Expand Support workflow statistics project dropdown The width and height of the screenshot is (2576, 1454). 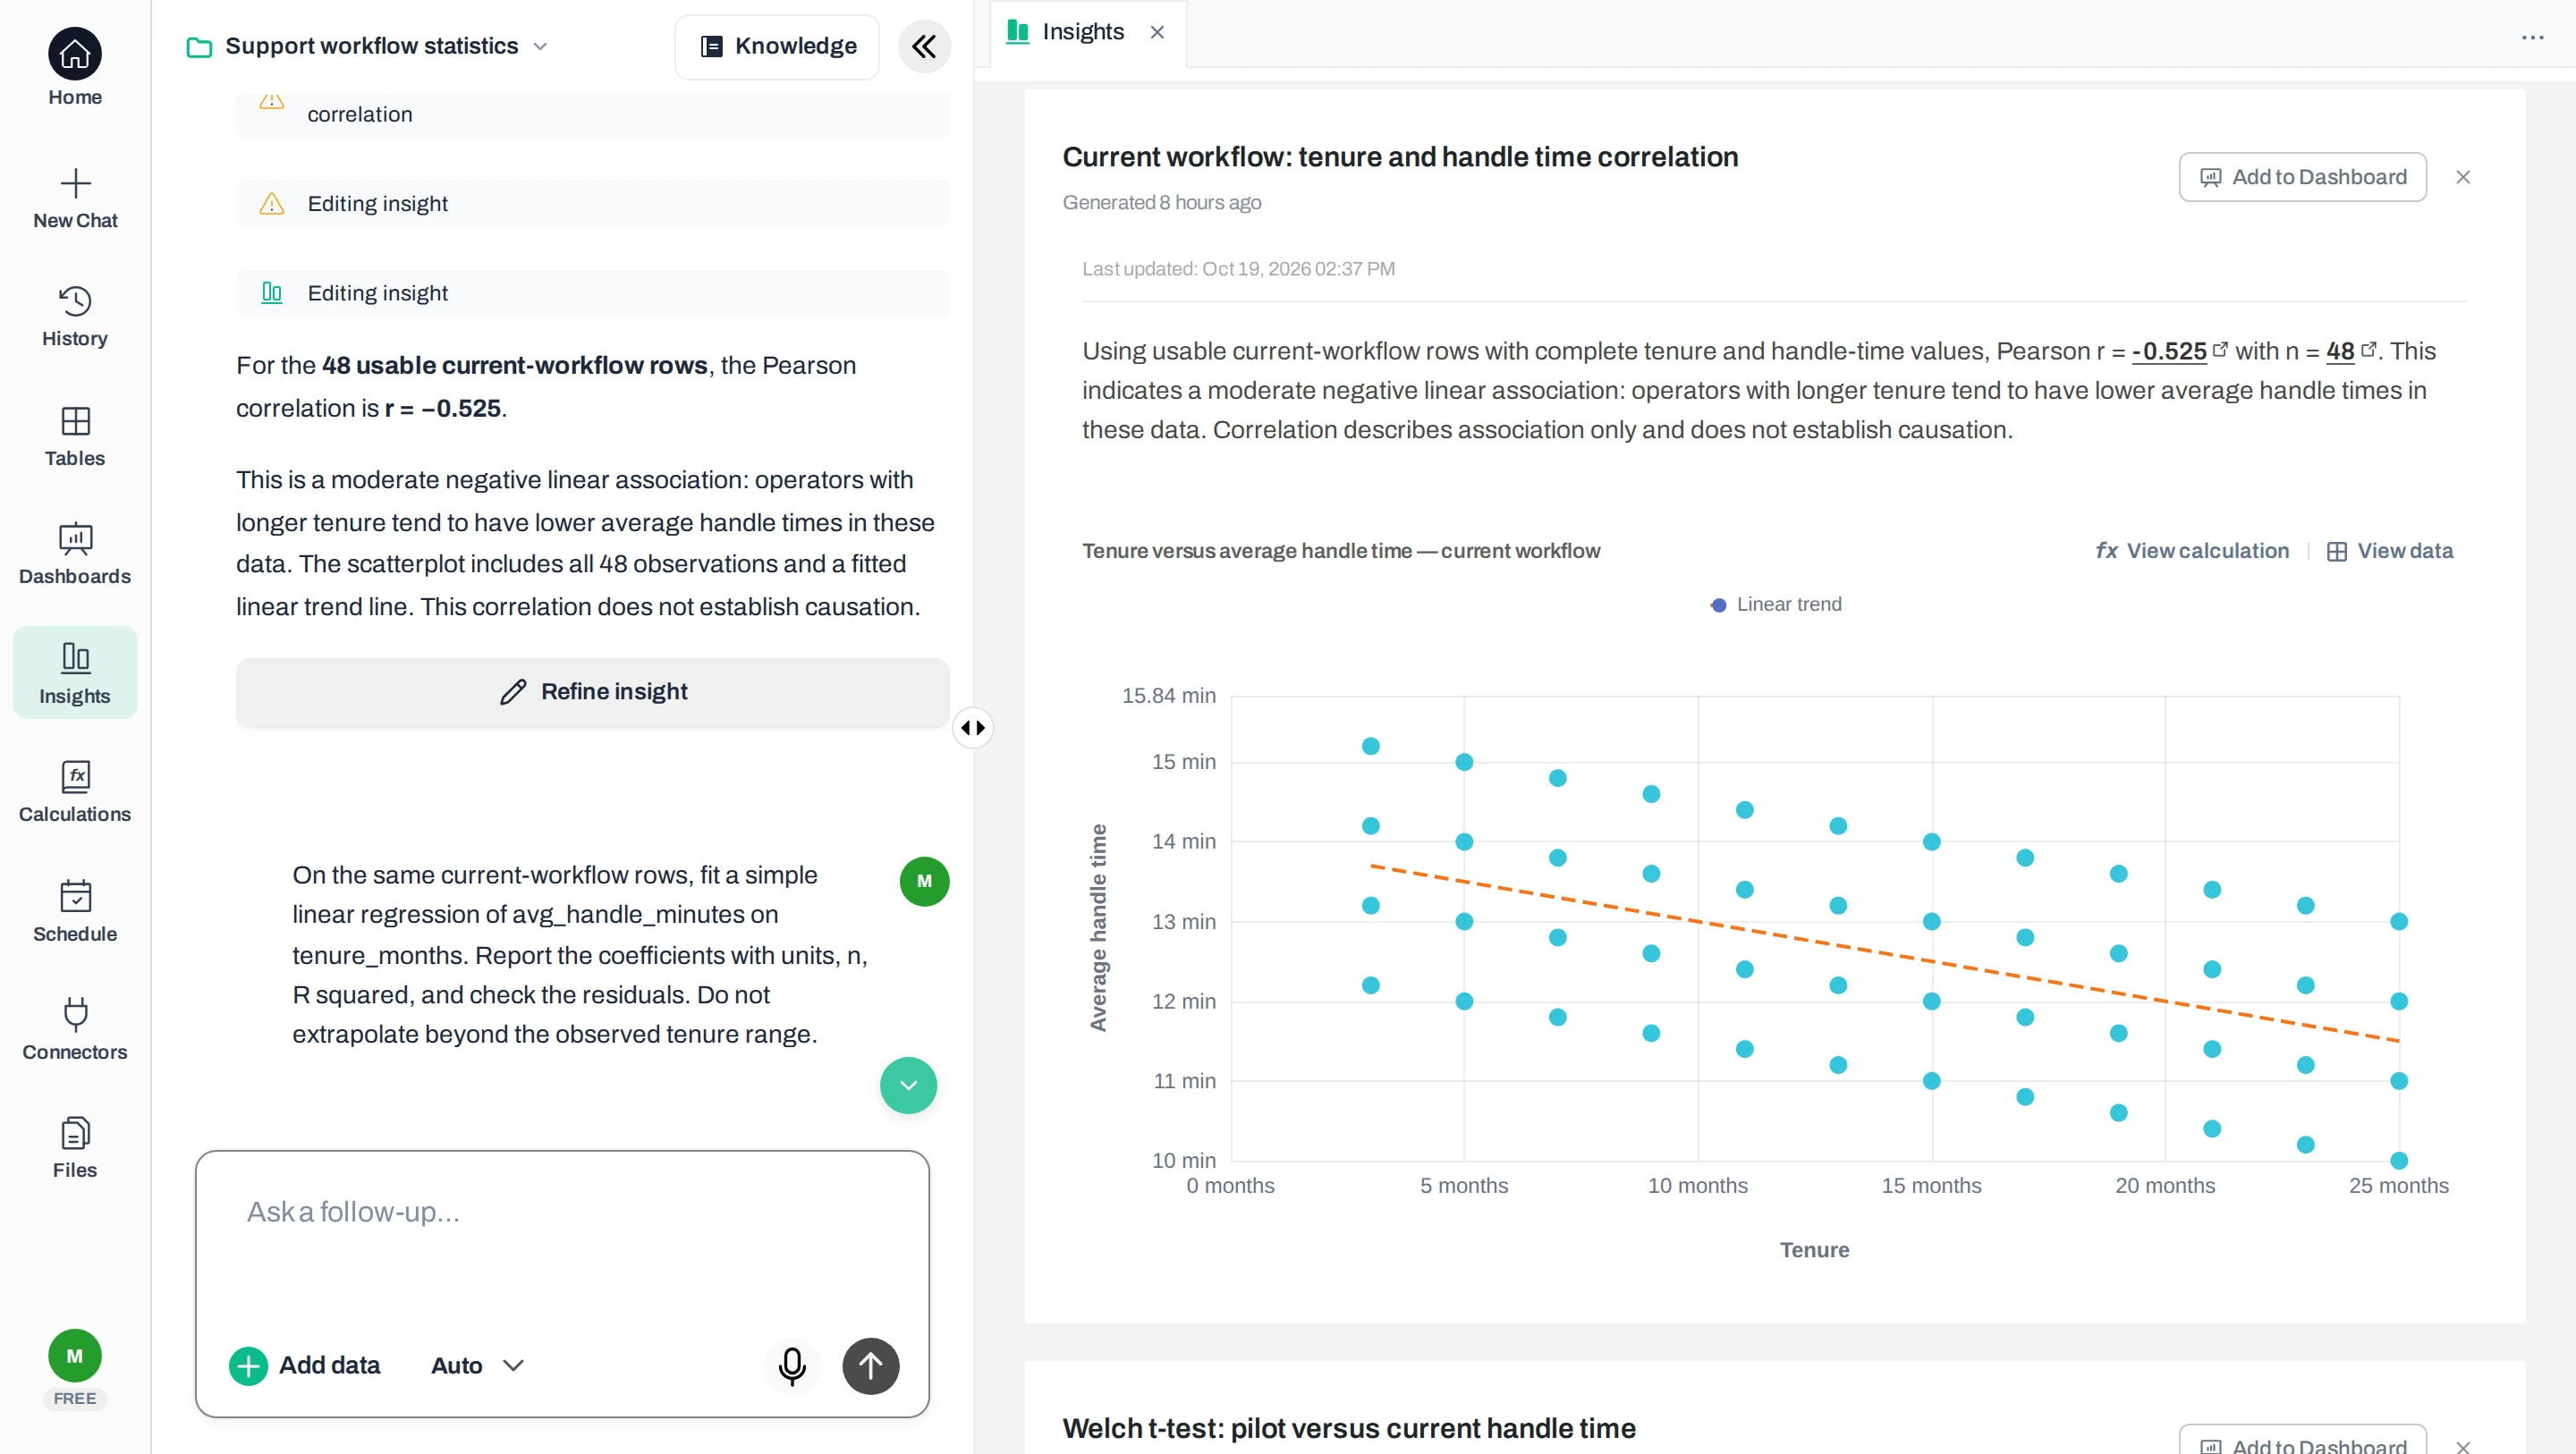coord(368,46)
